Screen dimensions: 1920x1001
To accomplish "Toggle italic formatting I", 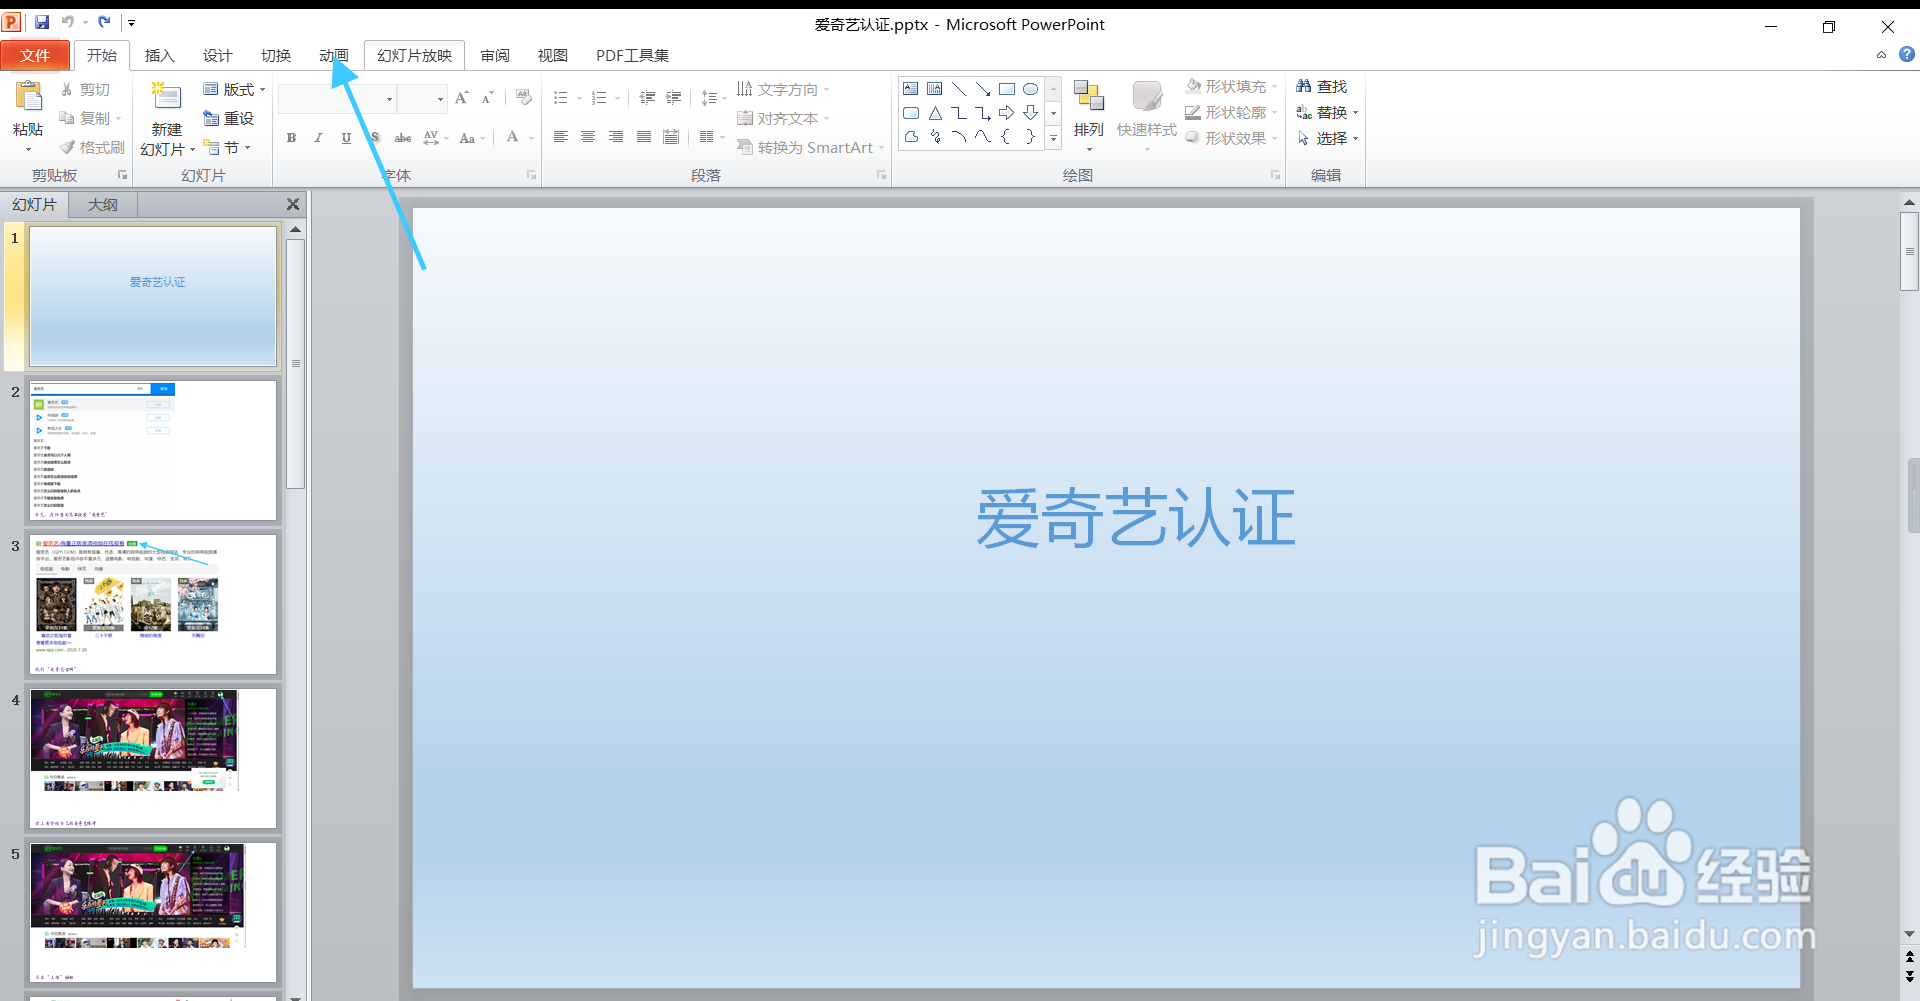I will [318, 138].
